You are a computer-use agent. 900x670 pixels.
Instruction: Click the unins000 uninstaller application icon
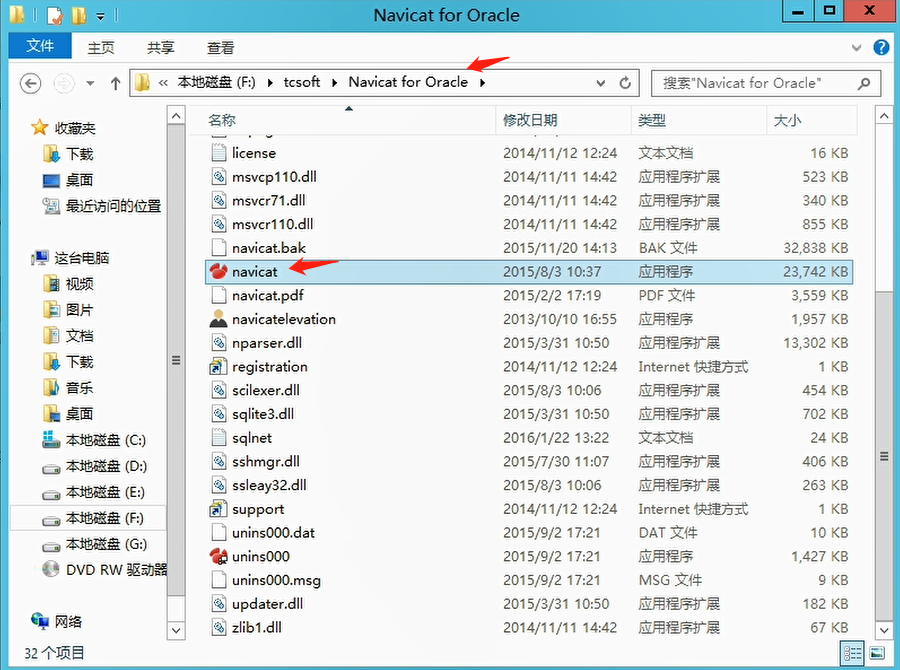pos(219,556)
